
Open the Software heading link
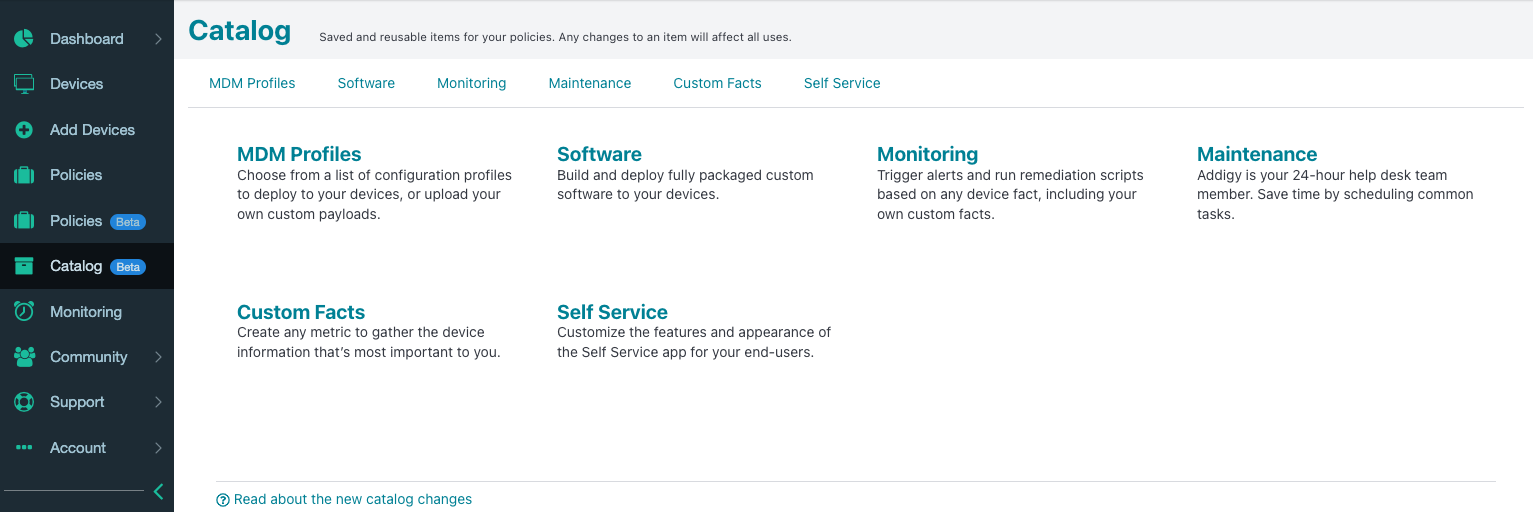click(x=599, y=154)
